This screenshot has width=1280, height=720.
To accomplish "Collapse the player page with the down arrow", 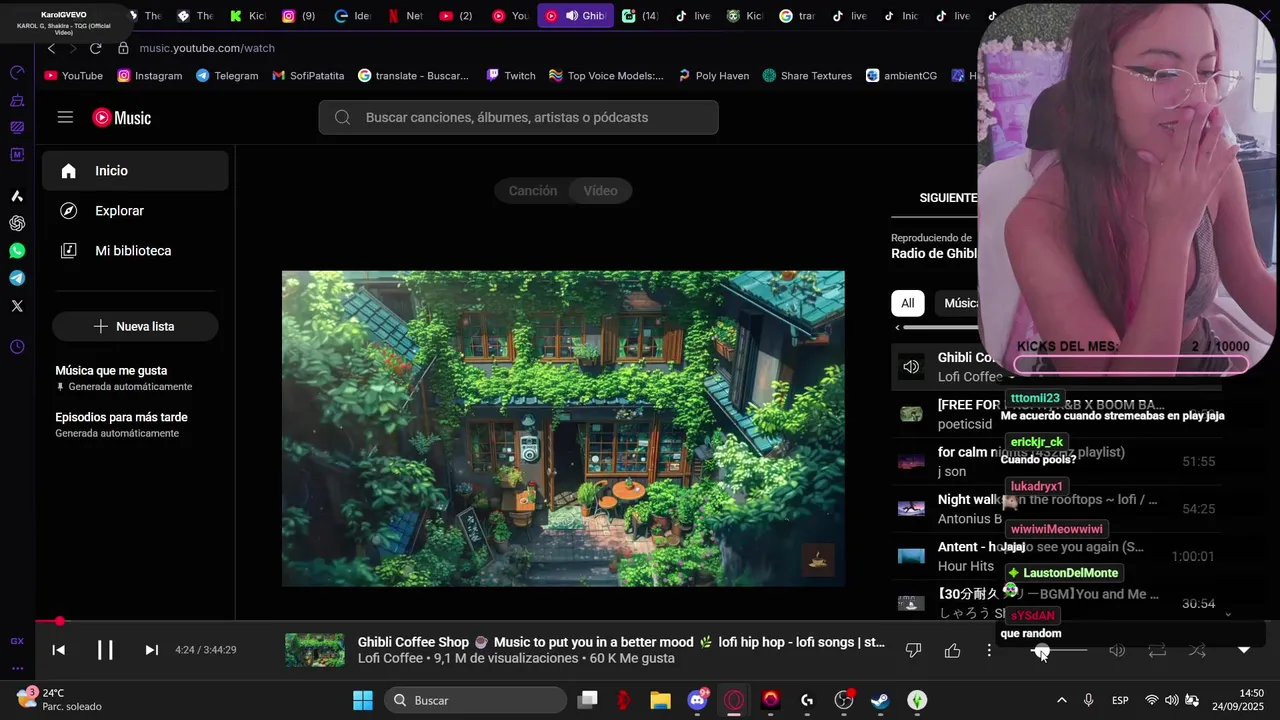I will click(x=1244, y=651).
